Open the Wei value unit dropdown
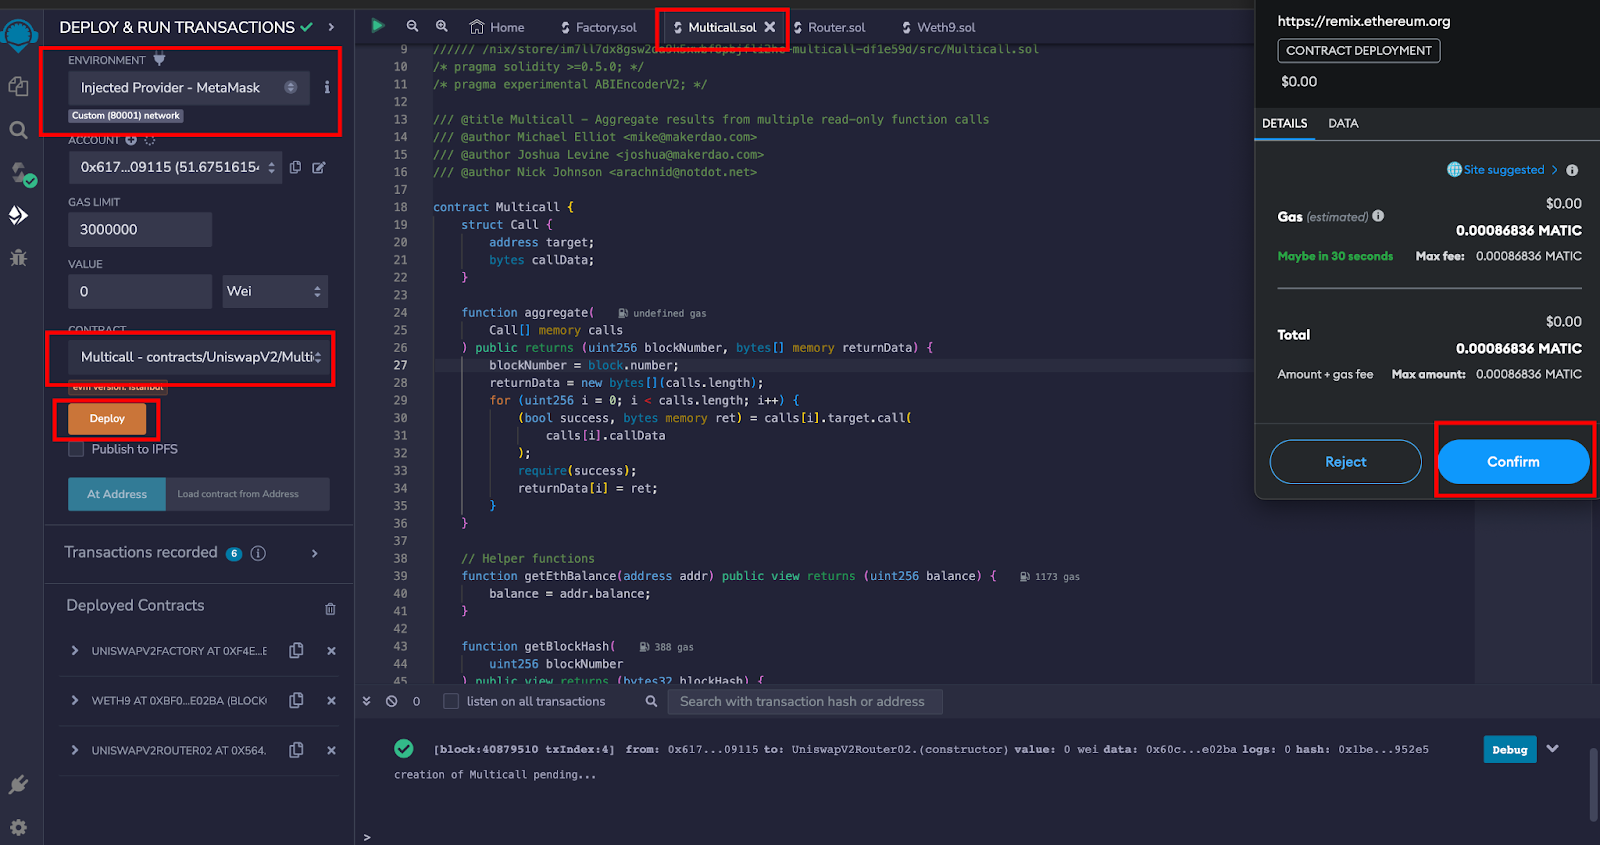1600x845 pixels. click(x=275, y=291)
